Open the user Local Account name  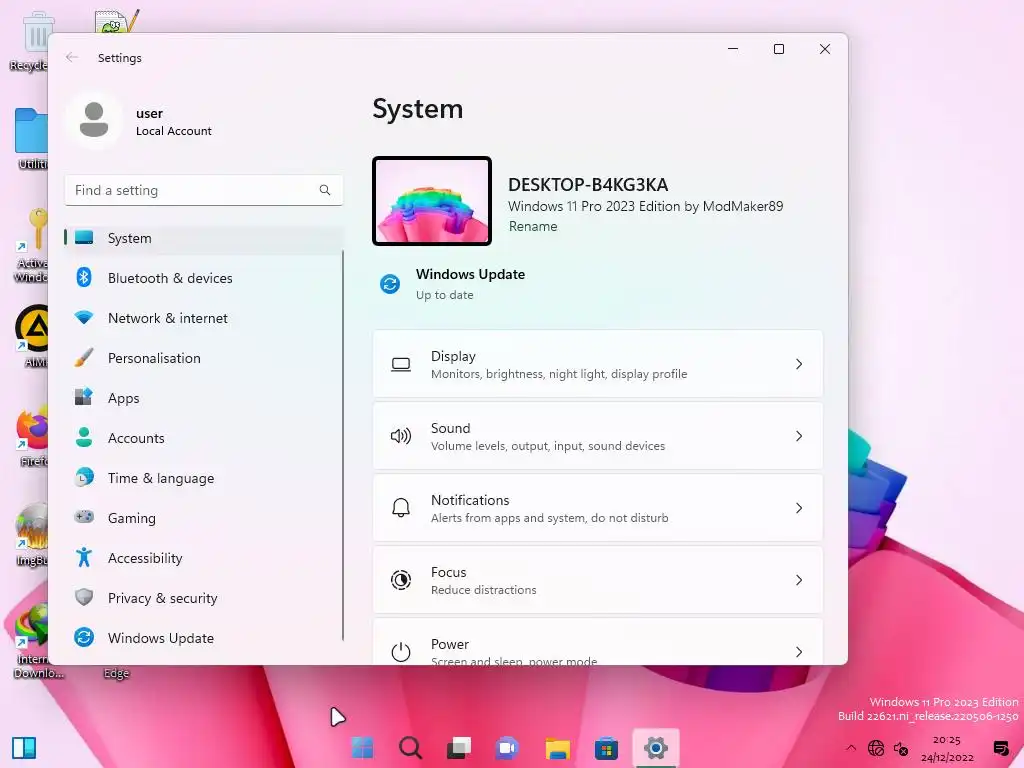(174, 121)
